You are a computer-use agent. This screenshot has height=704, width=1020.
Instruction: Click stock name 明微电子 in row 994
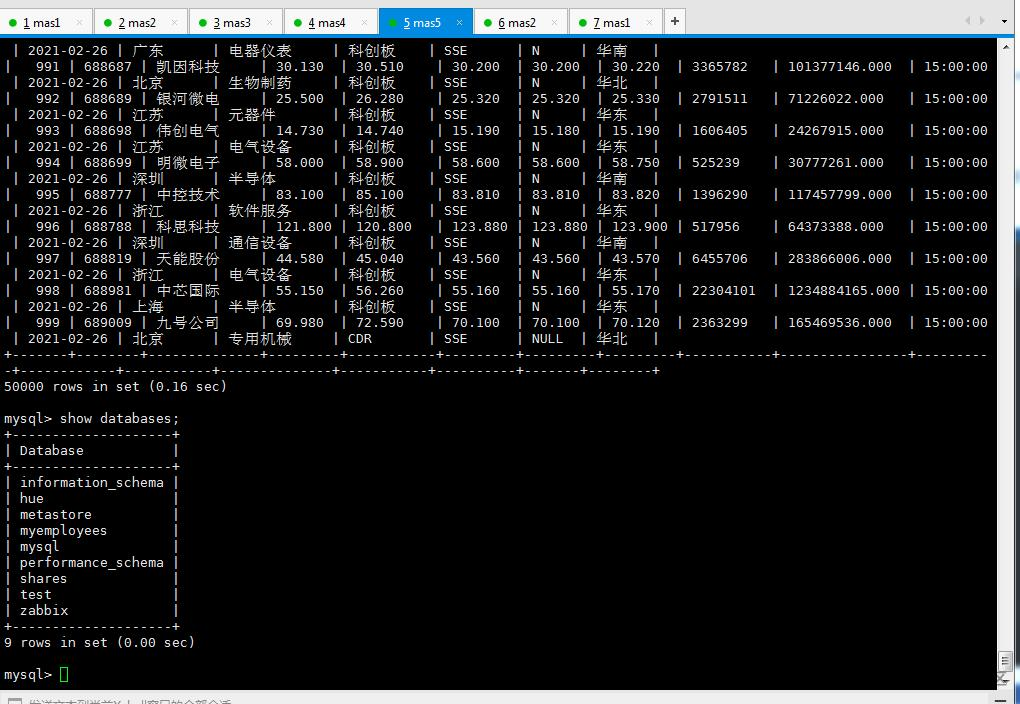coord(188,162)
